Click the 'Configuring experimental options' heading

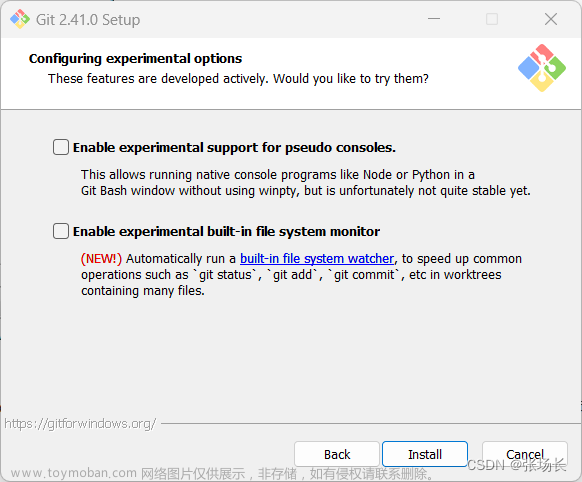coord(135,59)
